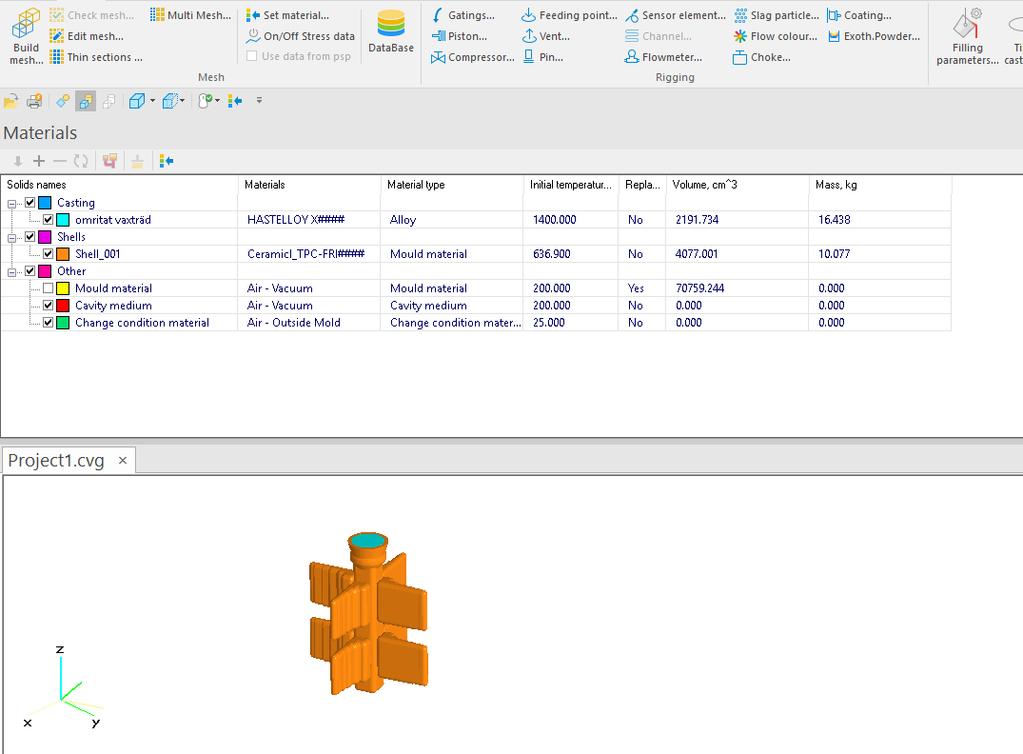Image resolution: width=1023 pixels, height=754 pixels.
Task: Click the open project folder icon
Action: tap(11, 101)
